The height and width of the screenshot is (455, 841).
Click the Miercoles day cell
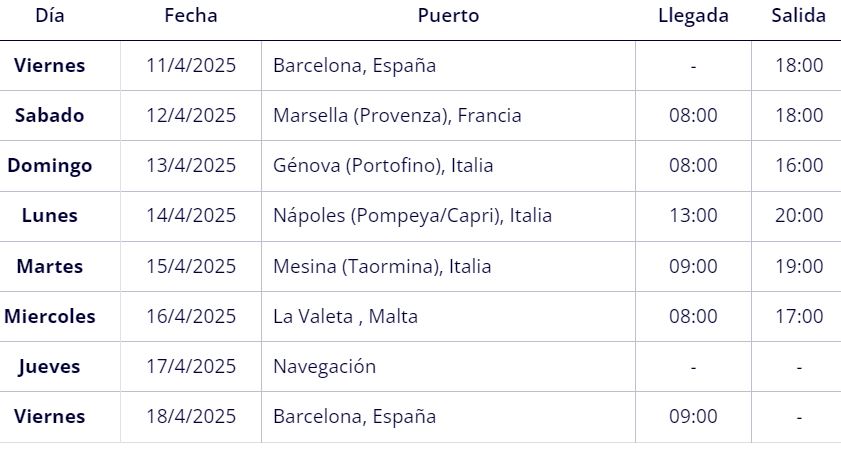click(x=50, y=316)
